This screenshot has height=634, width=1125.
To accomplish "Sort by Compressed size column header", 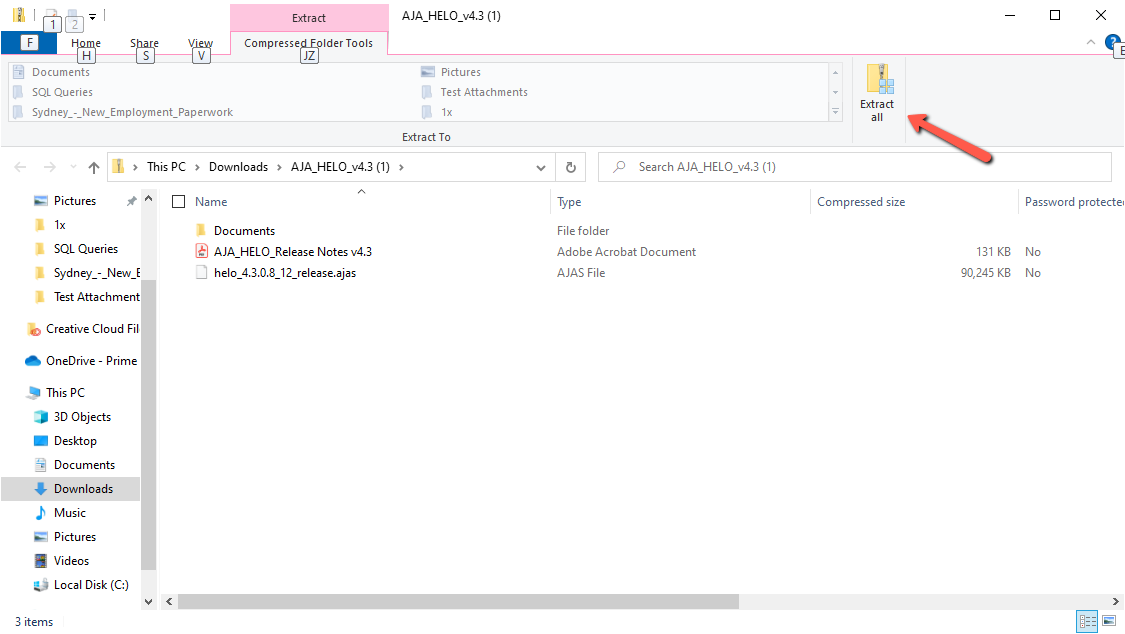I will [x=861, y=202].
